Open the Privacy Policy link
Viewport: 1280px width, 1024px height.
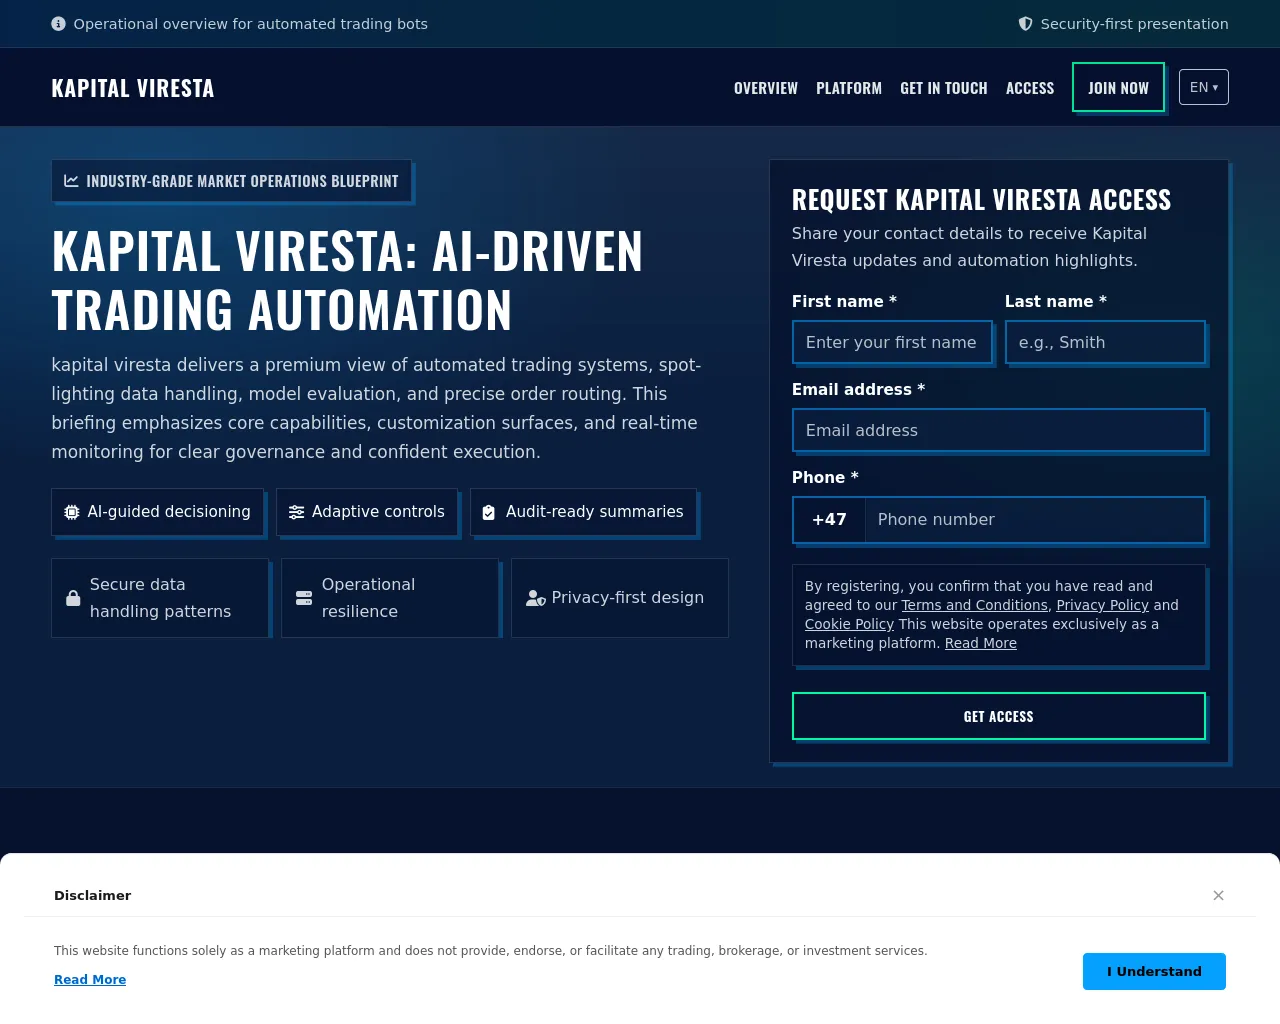pyautogui.click(x=1103, y=605)
